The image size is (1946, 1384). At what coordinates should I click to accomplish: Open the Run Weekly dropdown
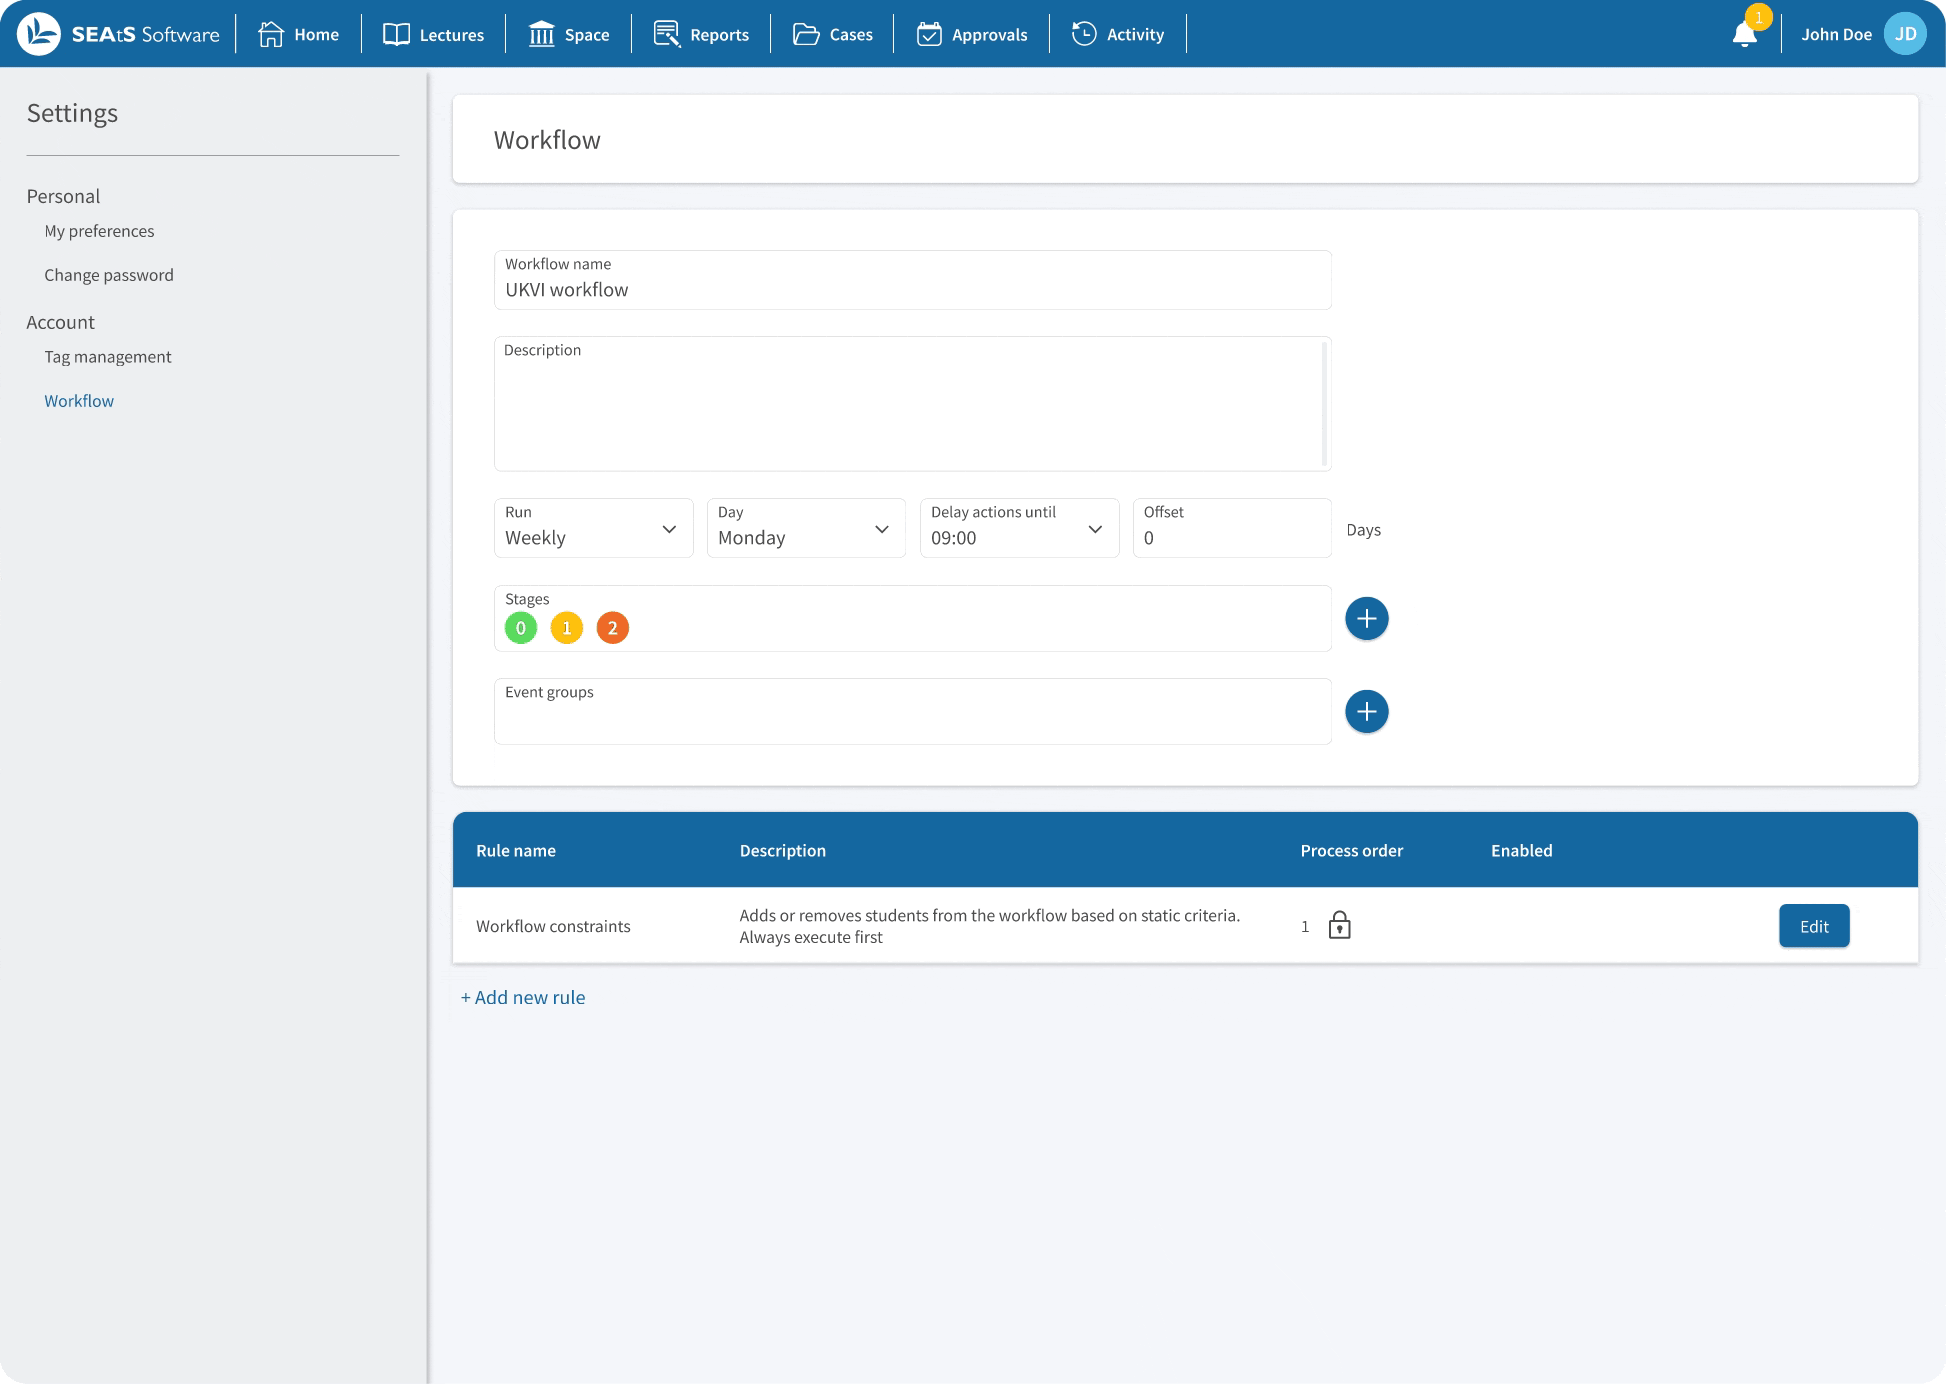click(x=594, y=528)
